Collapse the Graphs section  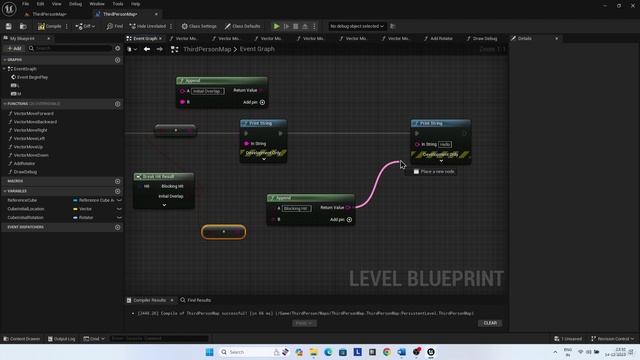point(5,60)
